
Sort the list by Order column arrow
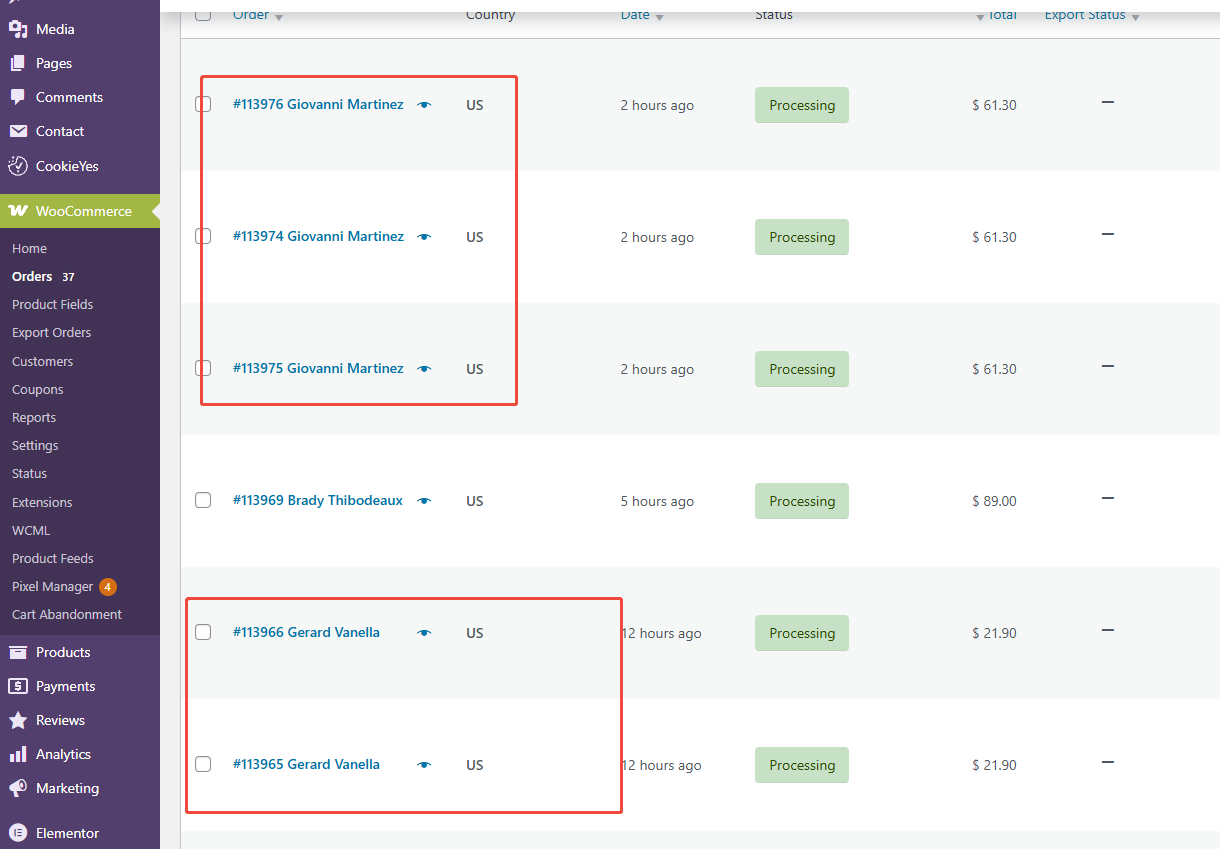(x=279, y=17)
